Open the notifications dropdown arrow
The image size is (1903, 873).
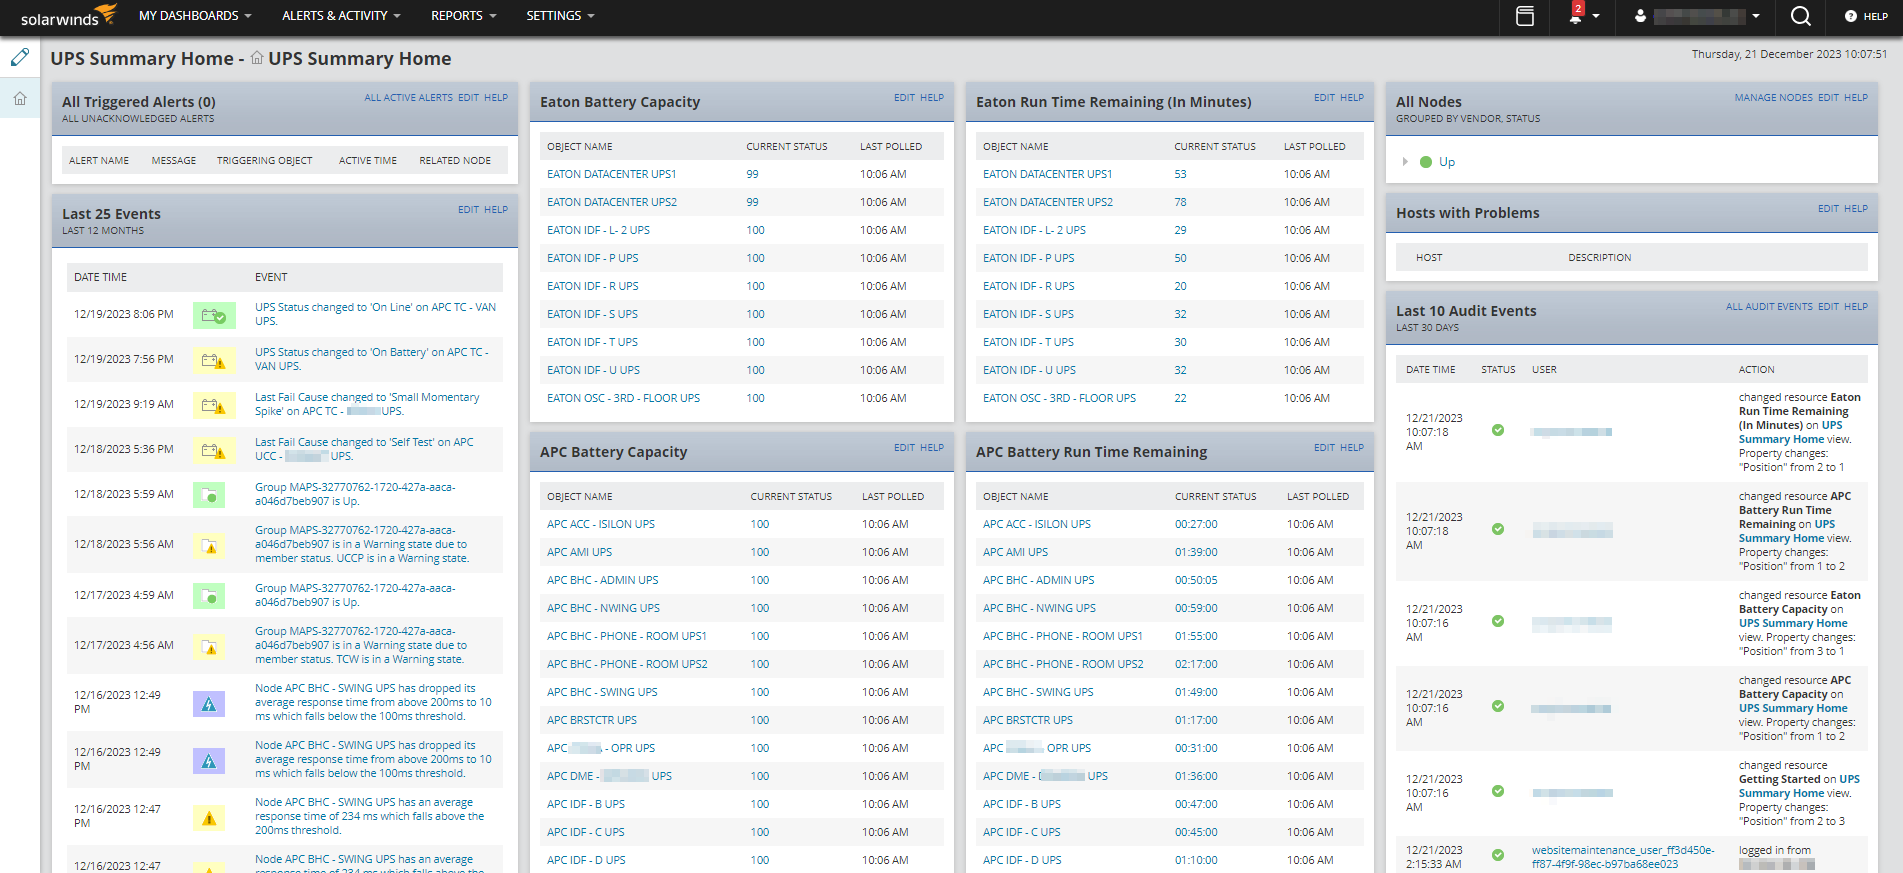[1596, 16]
